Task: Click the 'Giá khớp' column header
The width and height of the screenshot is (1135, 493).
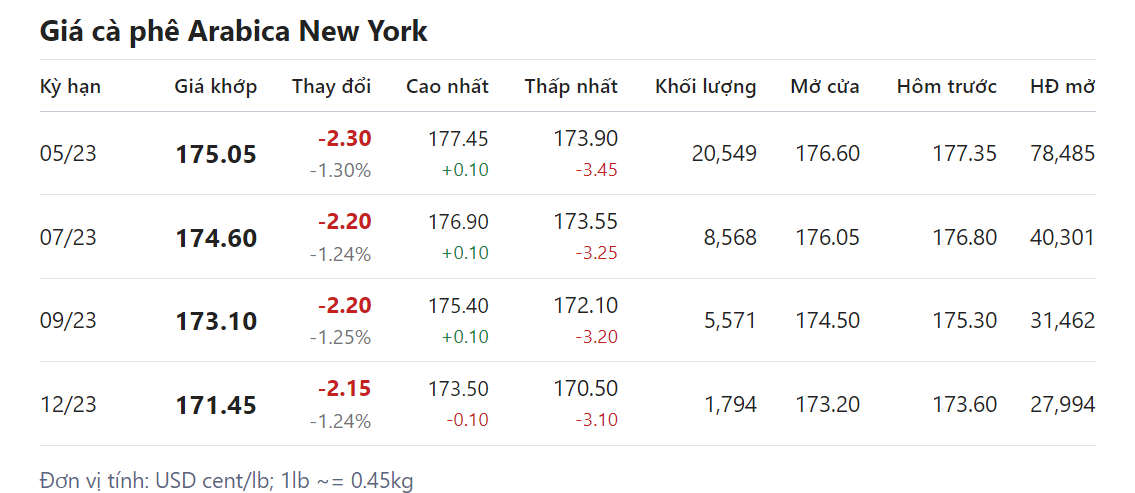Action: (x=215, y=86)
